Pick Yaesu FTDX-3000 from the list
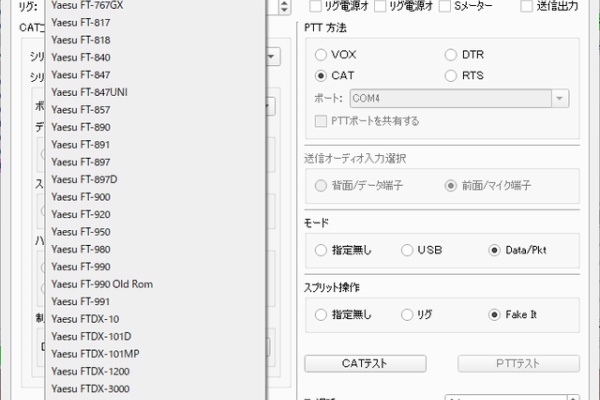 point(155,389)
